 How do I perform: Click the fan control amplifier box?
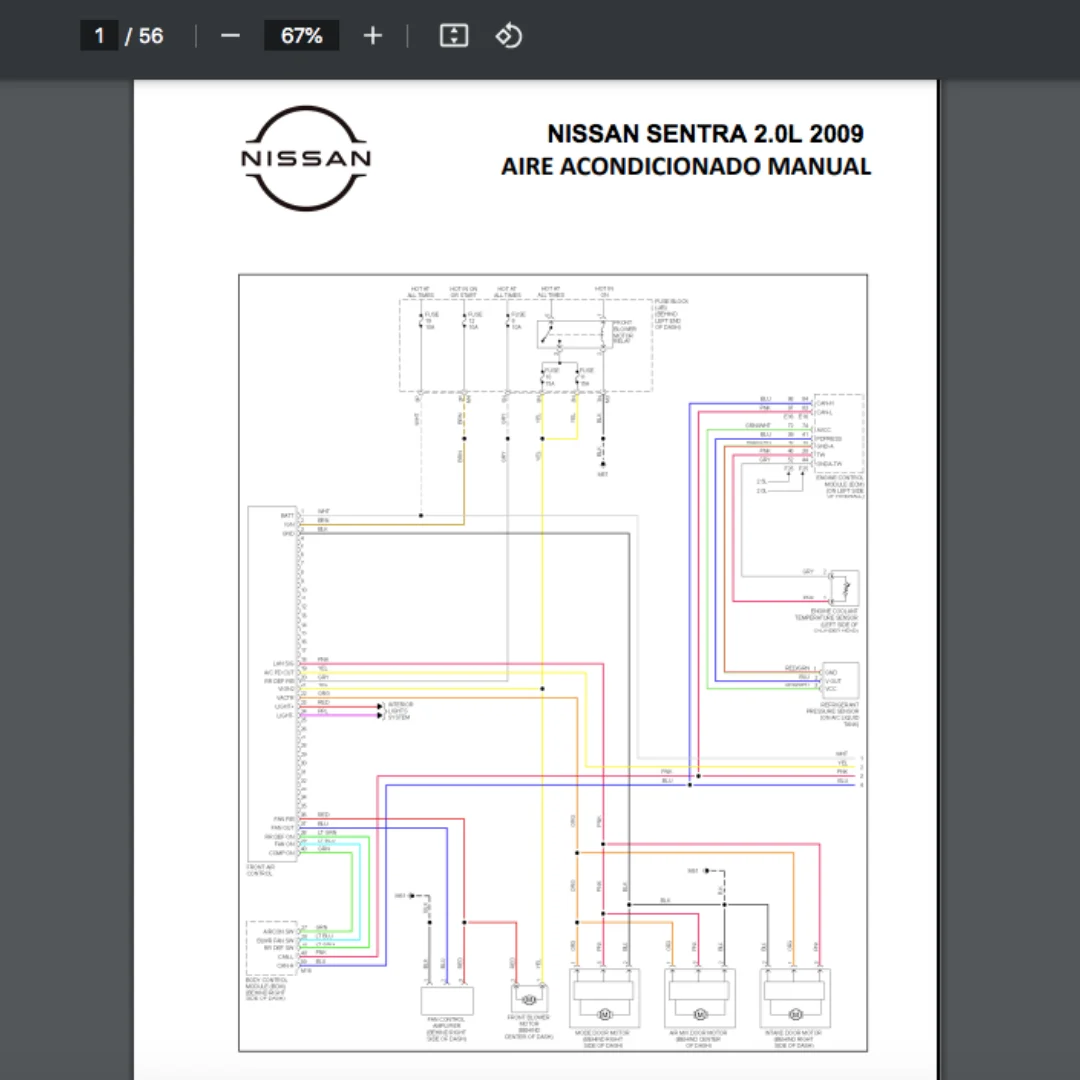[447, 1001]
